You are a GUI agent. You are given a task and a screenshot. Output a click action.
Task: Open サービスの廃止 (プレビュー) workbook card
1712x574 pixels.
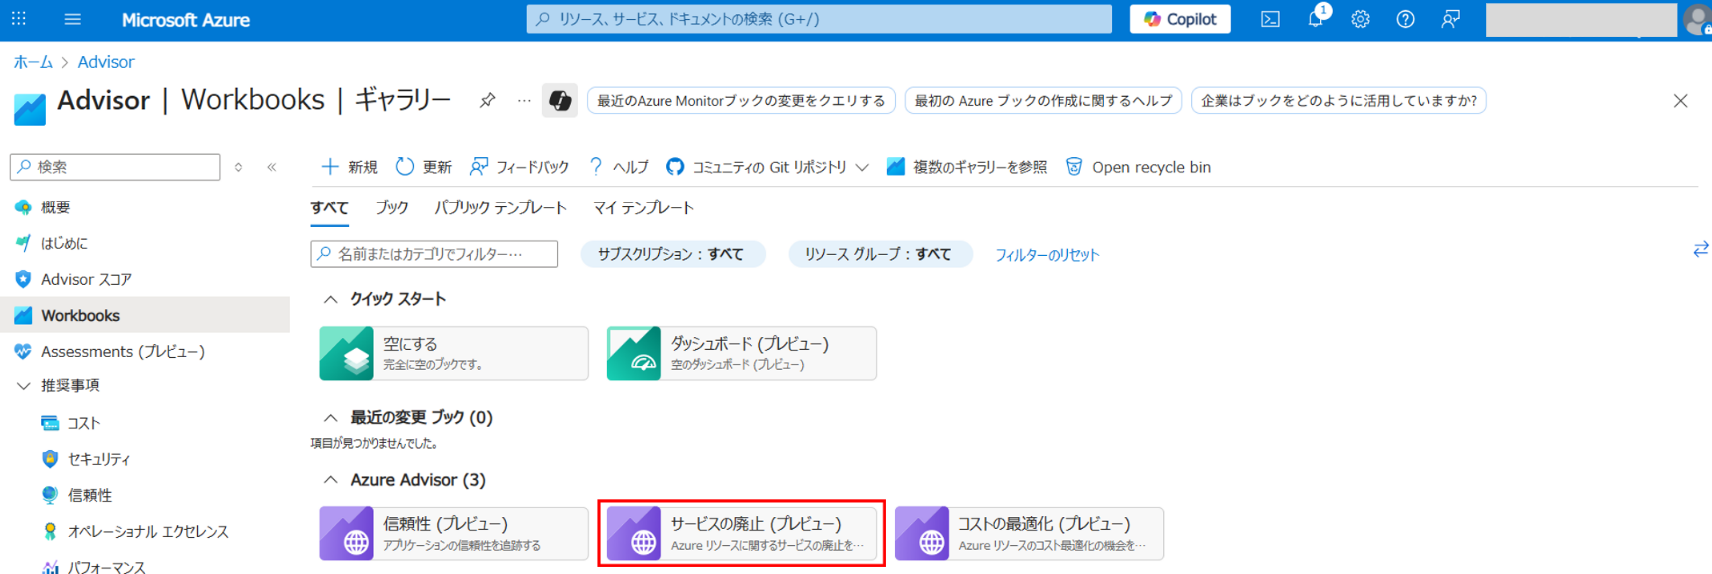[742, 534]
